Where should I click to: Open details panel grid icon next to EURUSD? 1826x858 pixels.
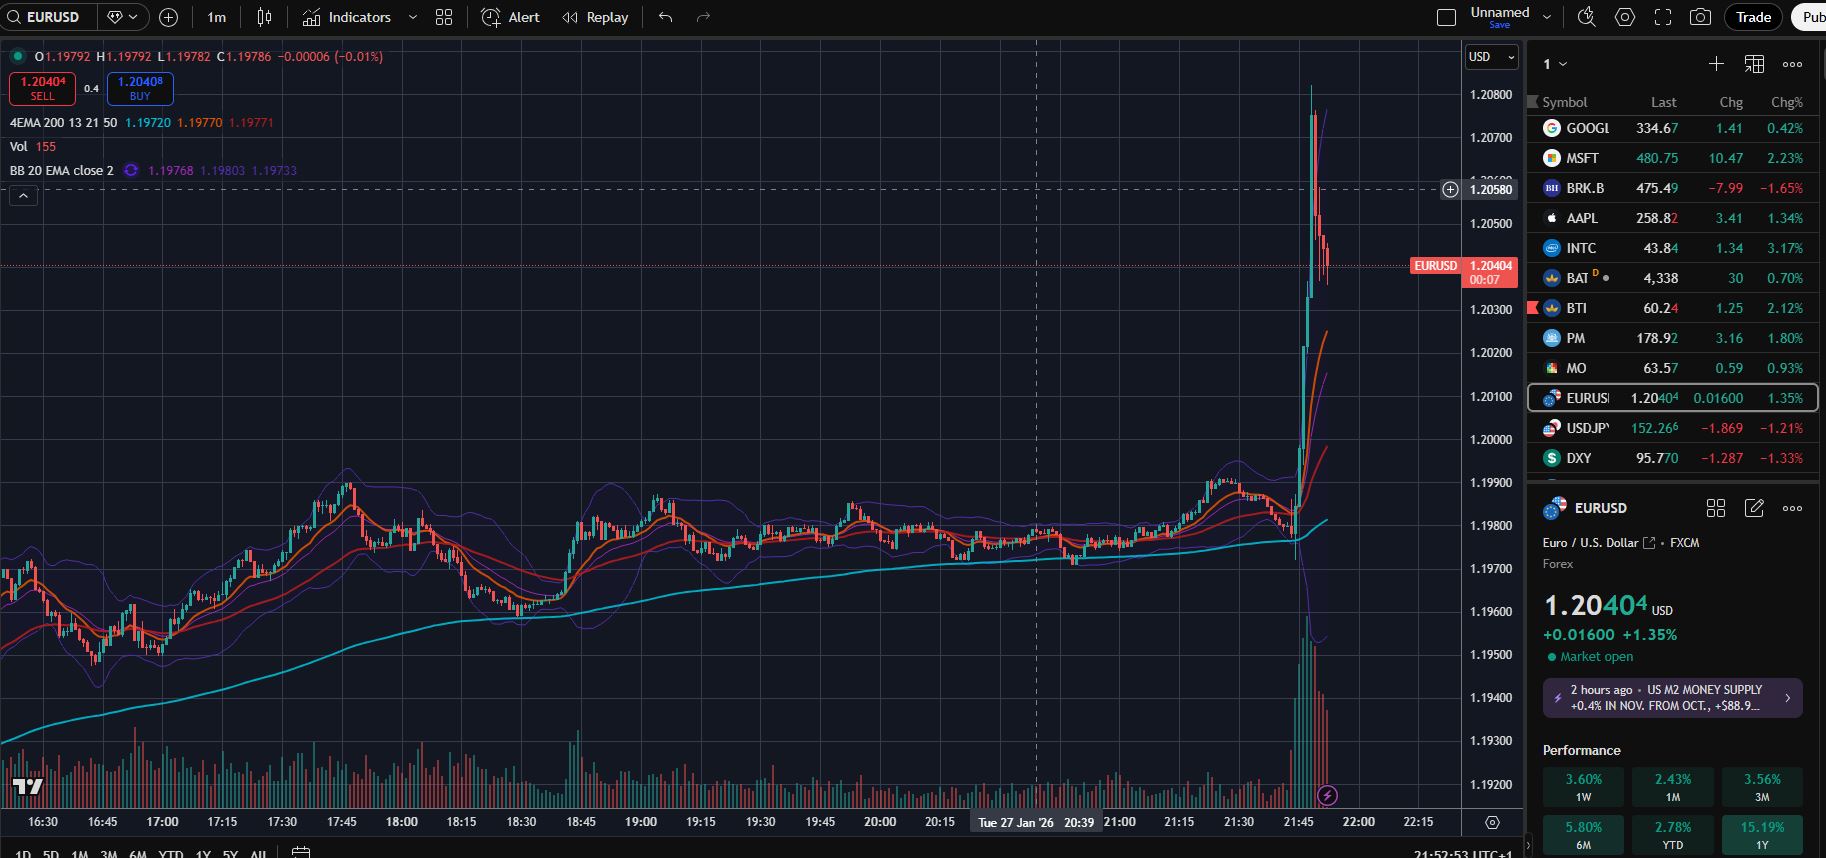click(1716, 508)
